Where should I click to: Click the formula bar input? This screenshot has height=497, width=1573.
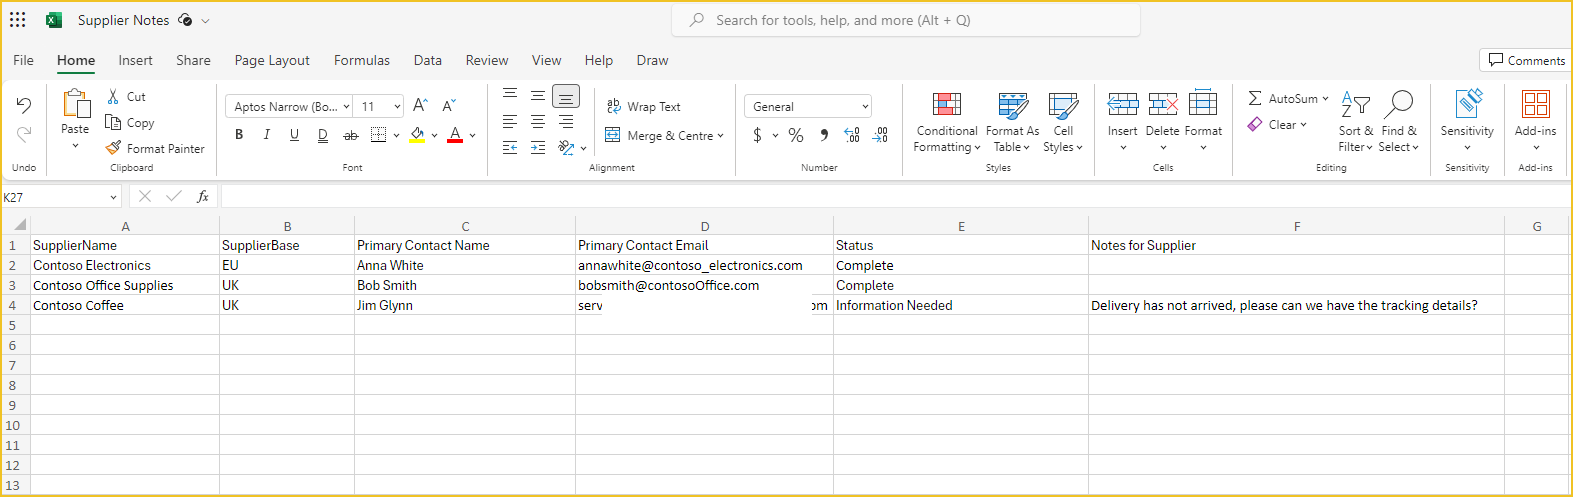tap(895, 197)
